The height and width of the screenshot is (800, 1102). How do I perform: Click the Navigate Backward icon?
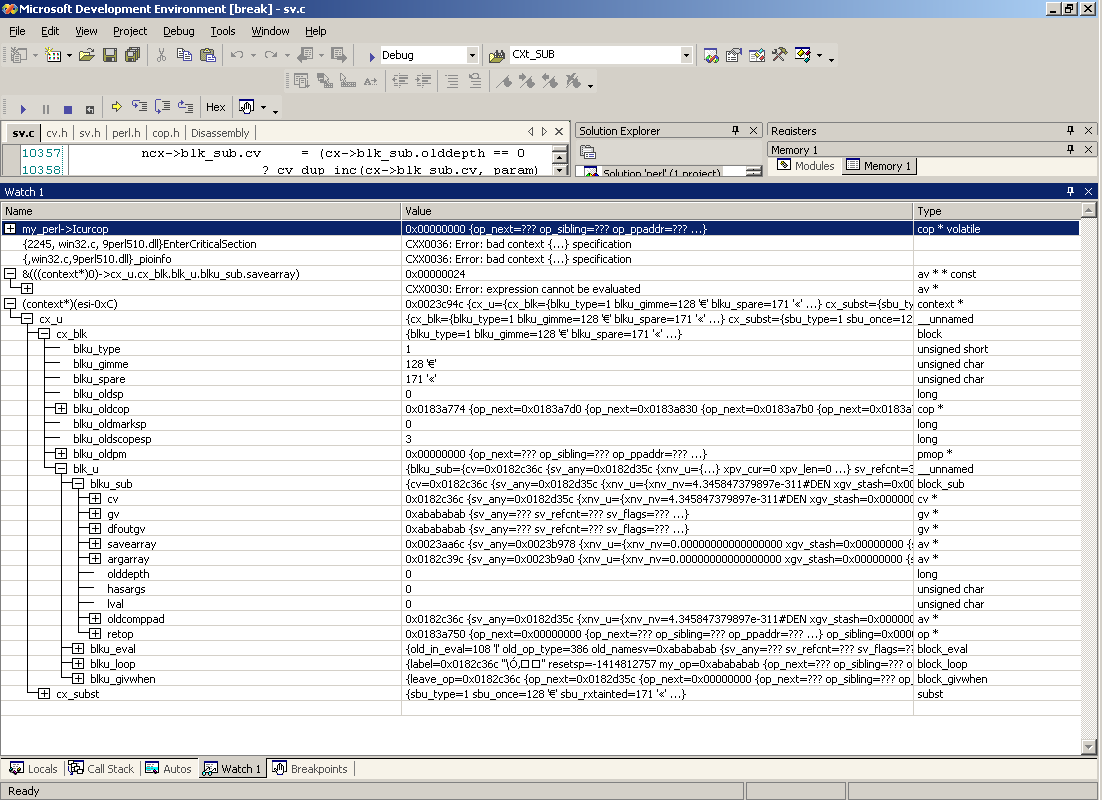pos(305,55)
